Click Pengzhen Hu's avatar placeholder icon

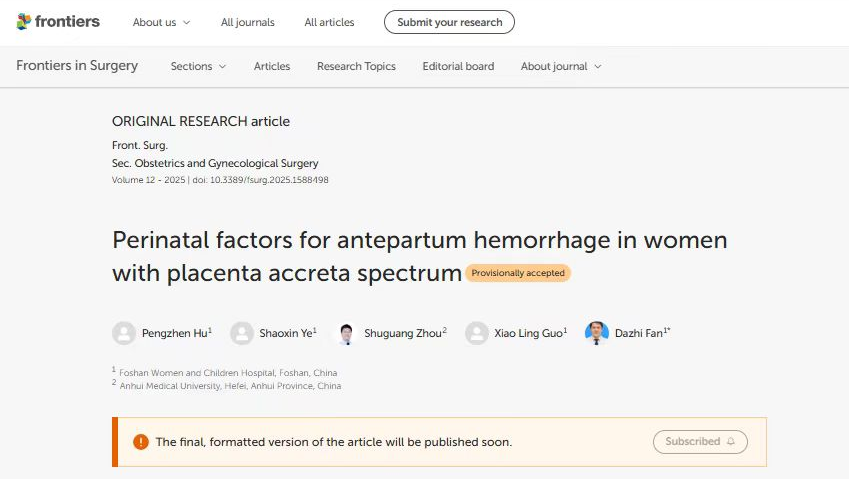124,333
